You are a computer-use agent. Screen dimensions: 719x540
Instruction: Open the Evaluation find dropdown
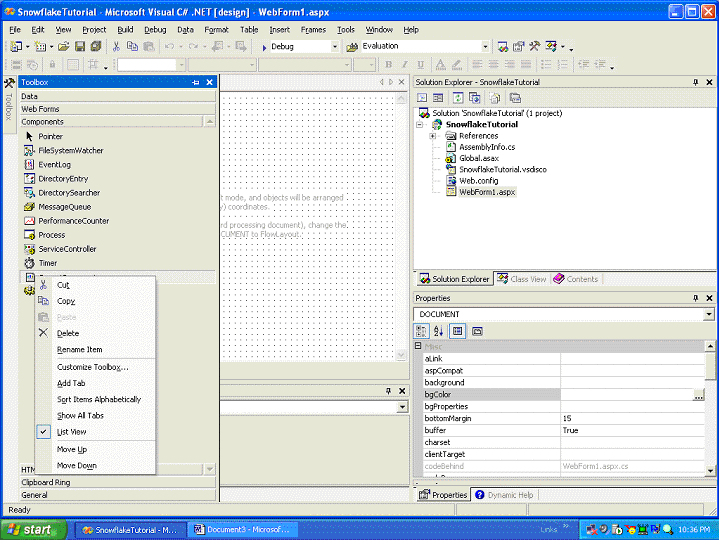coord(485,46)
